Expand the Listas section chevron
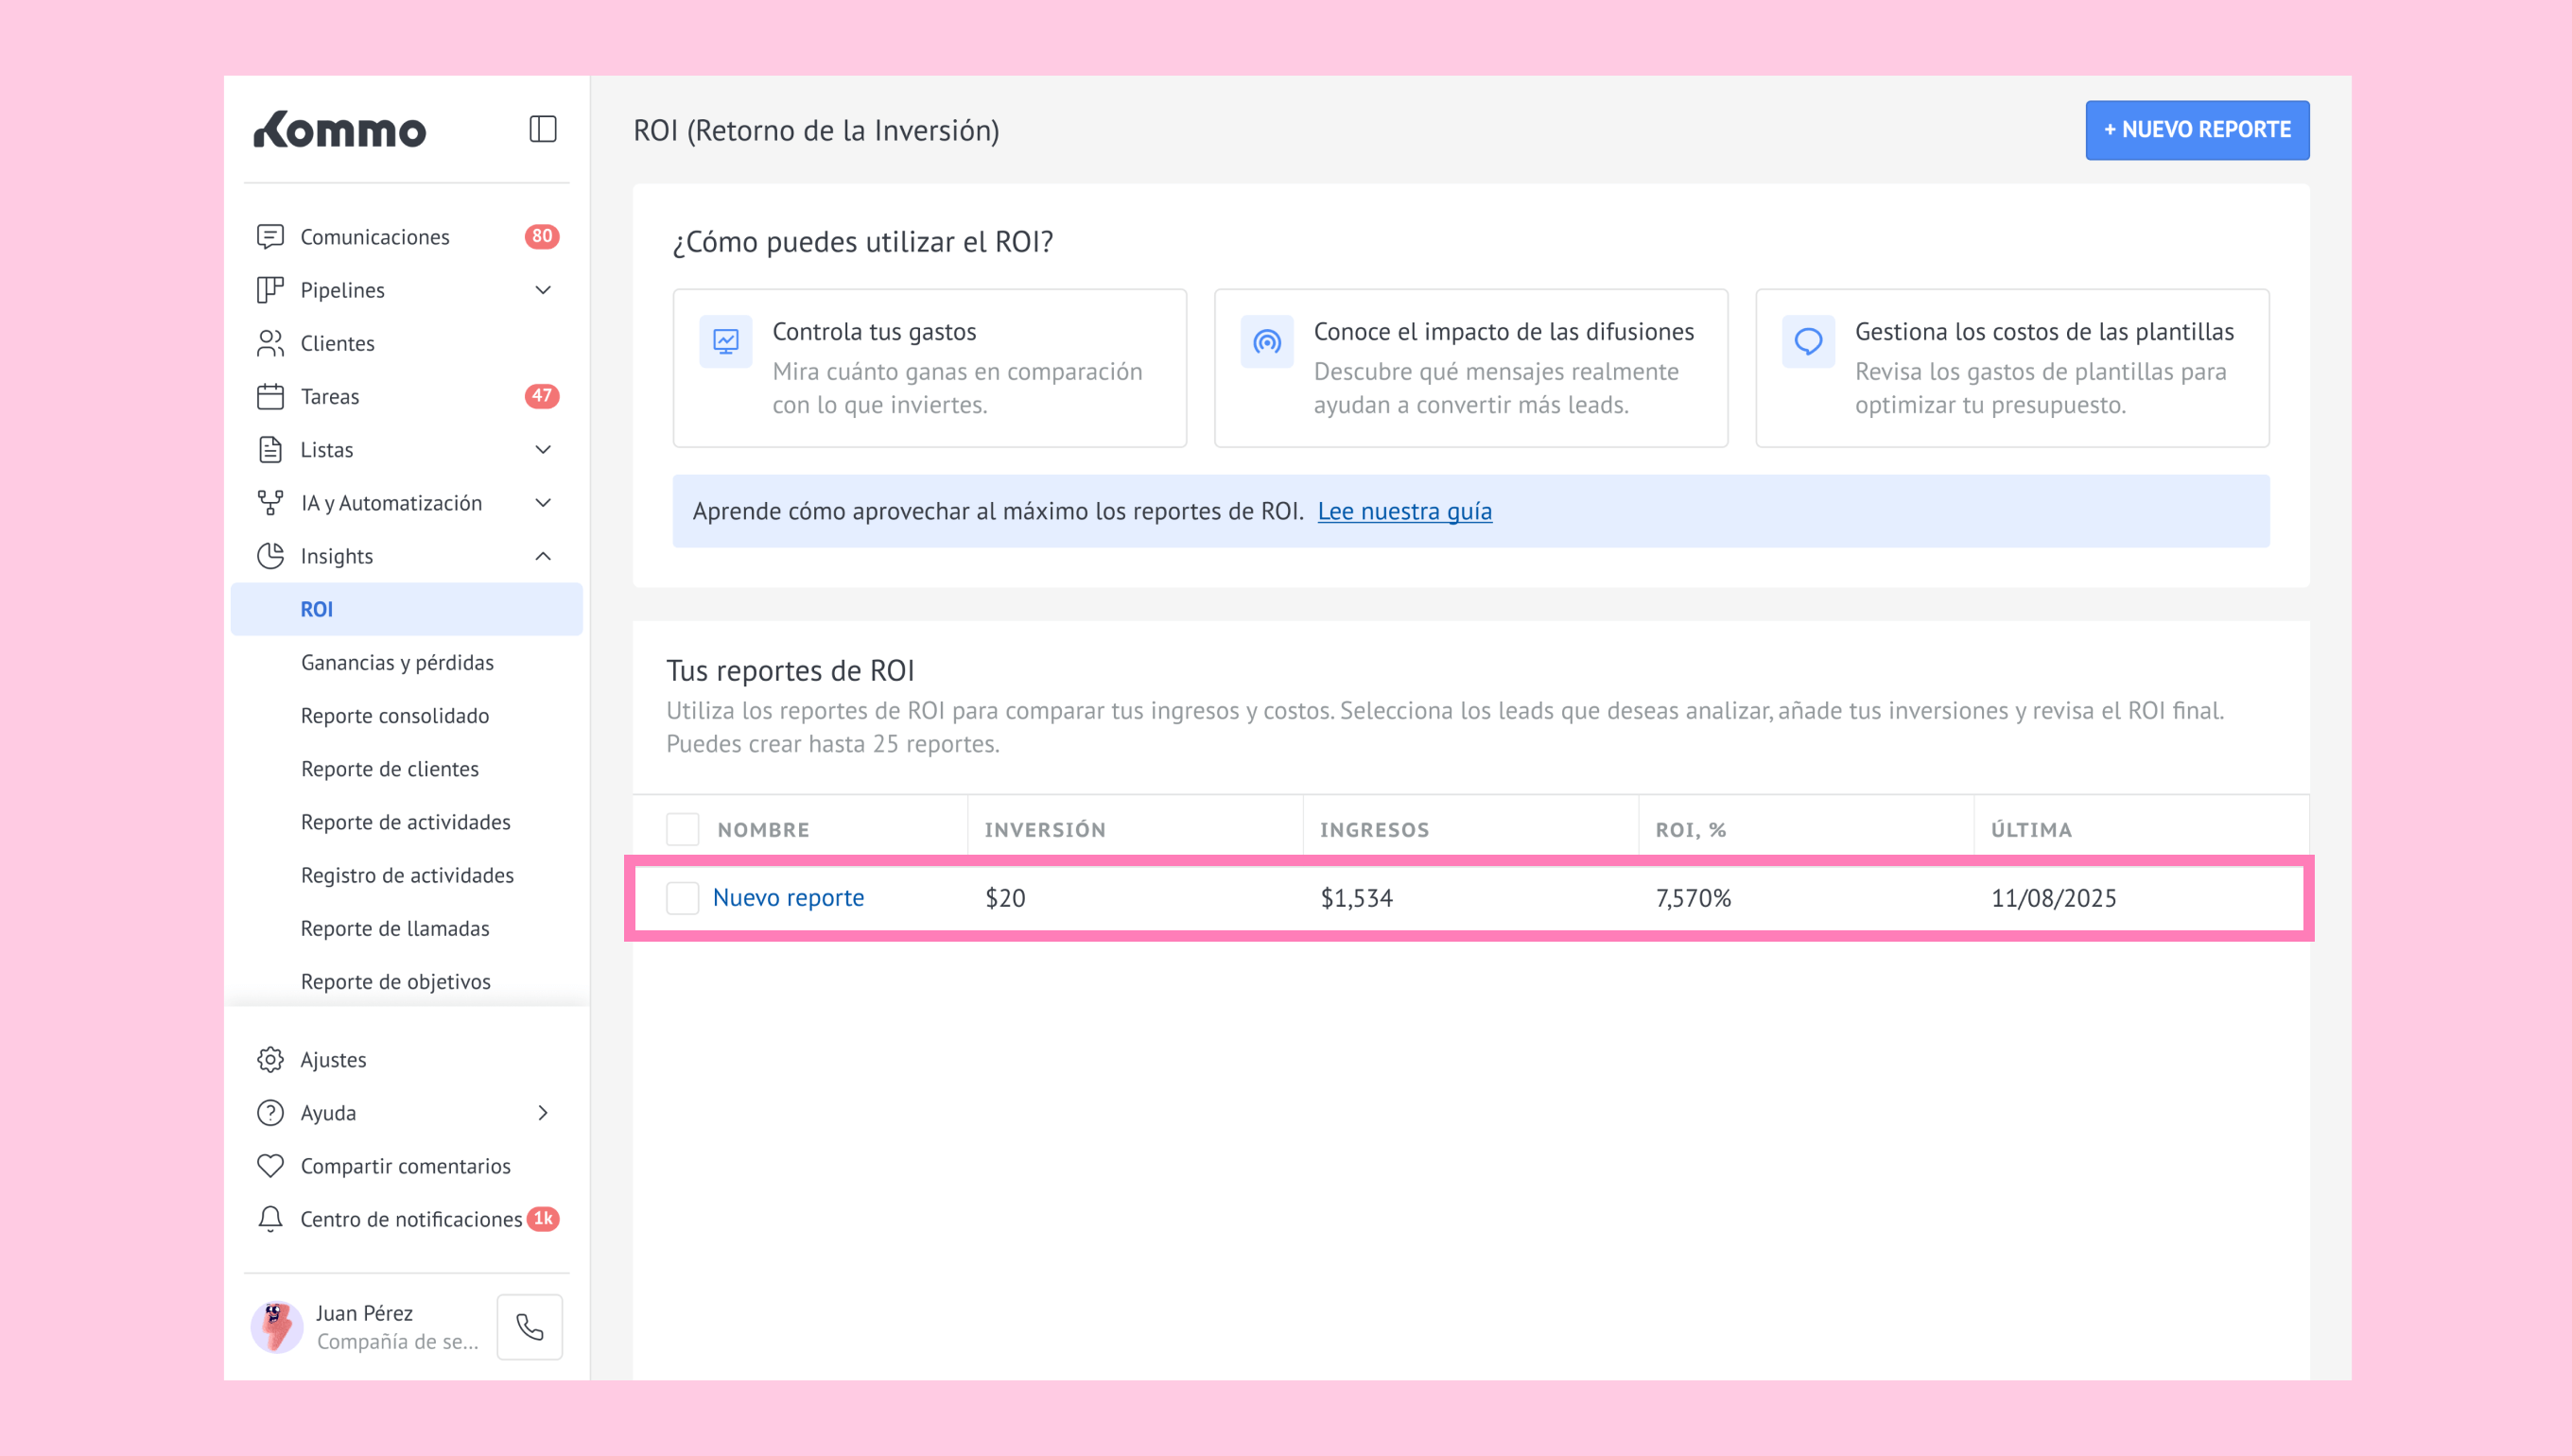 (x=543, y=450)
